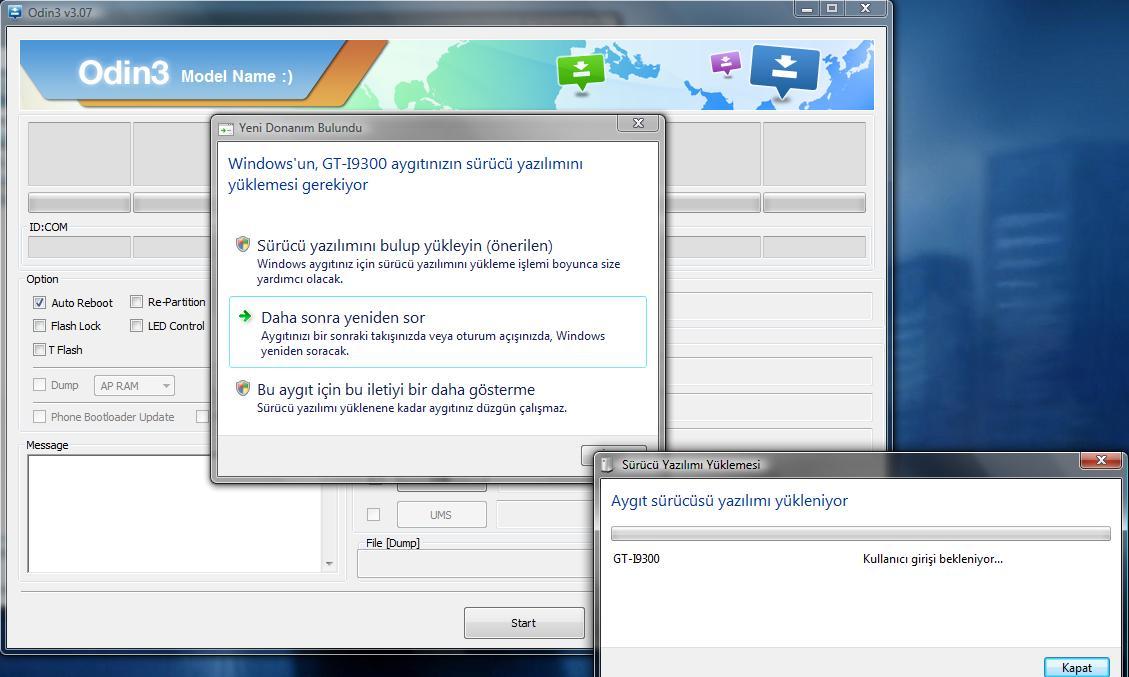This screenshot has height=677, width=1129.
Task: Click the green download bubble in banner
Action: [581, 71]
